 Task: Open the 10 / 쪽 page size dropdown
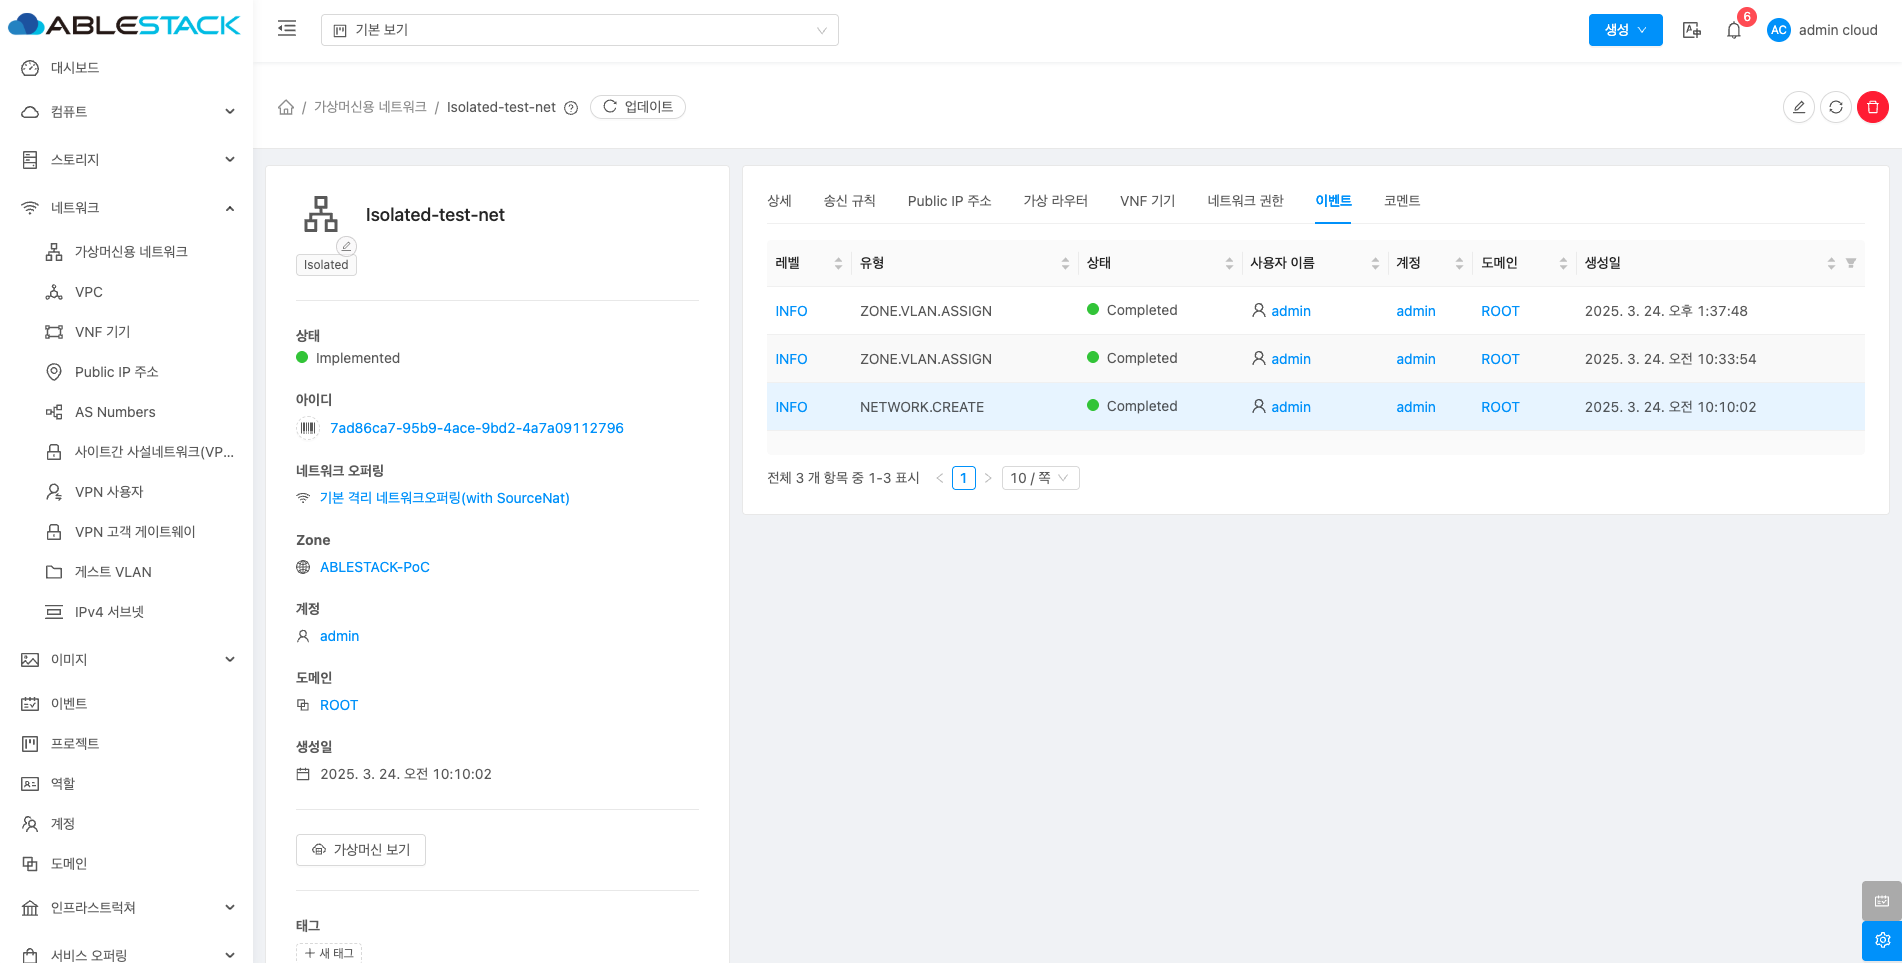coord(1039,478)
